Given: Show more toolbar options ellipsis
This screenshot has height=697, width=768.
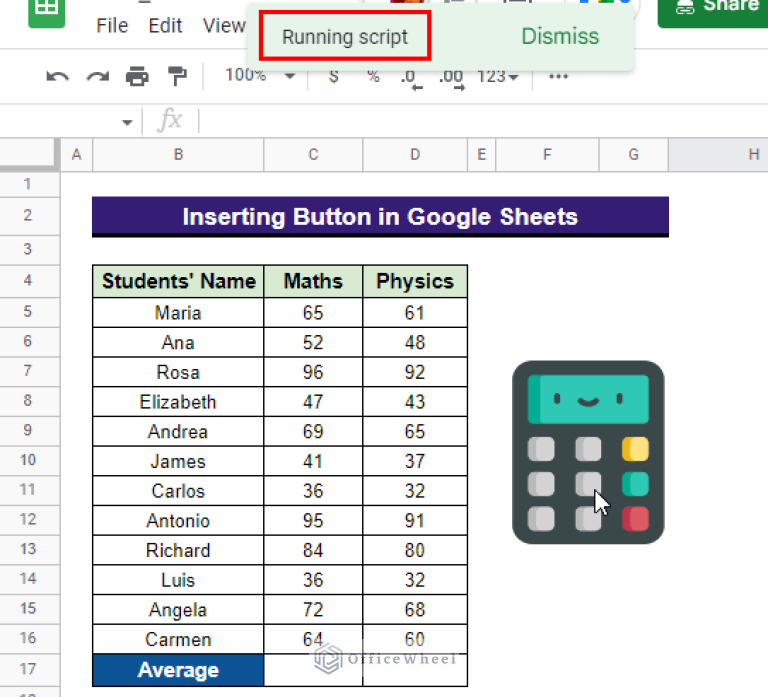Looking at the screenshot, I should pyautogui.click(x=558, y=77).
